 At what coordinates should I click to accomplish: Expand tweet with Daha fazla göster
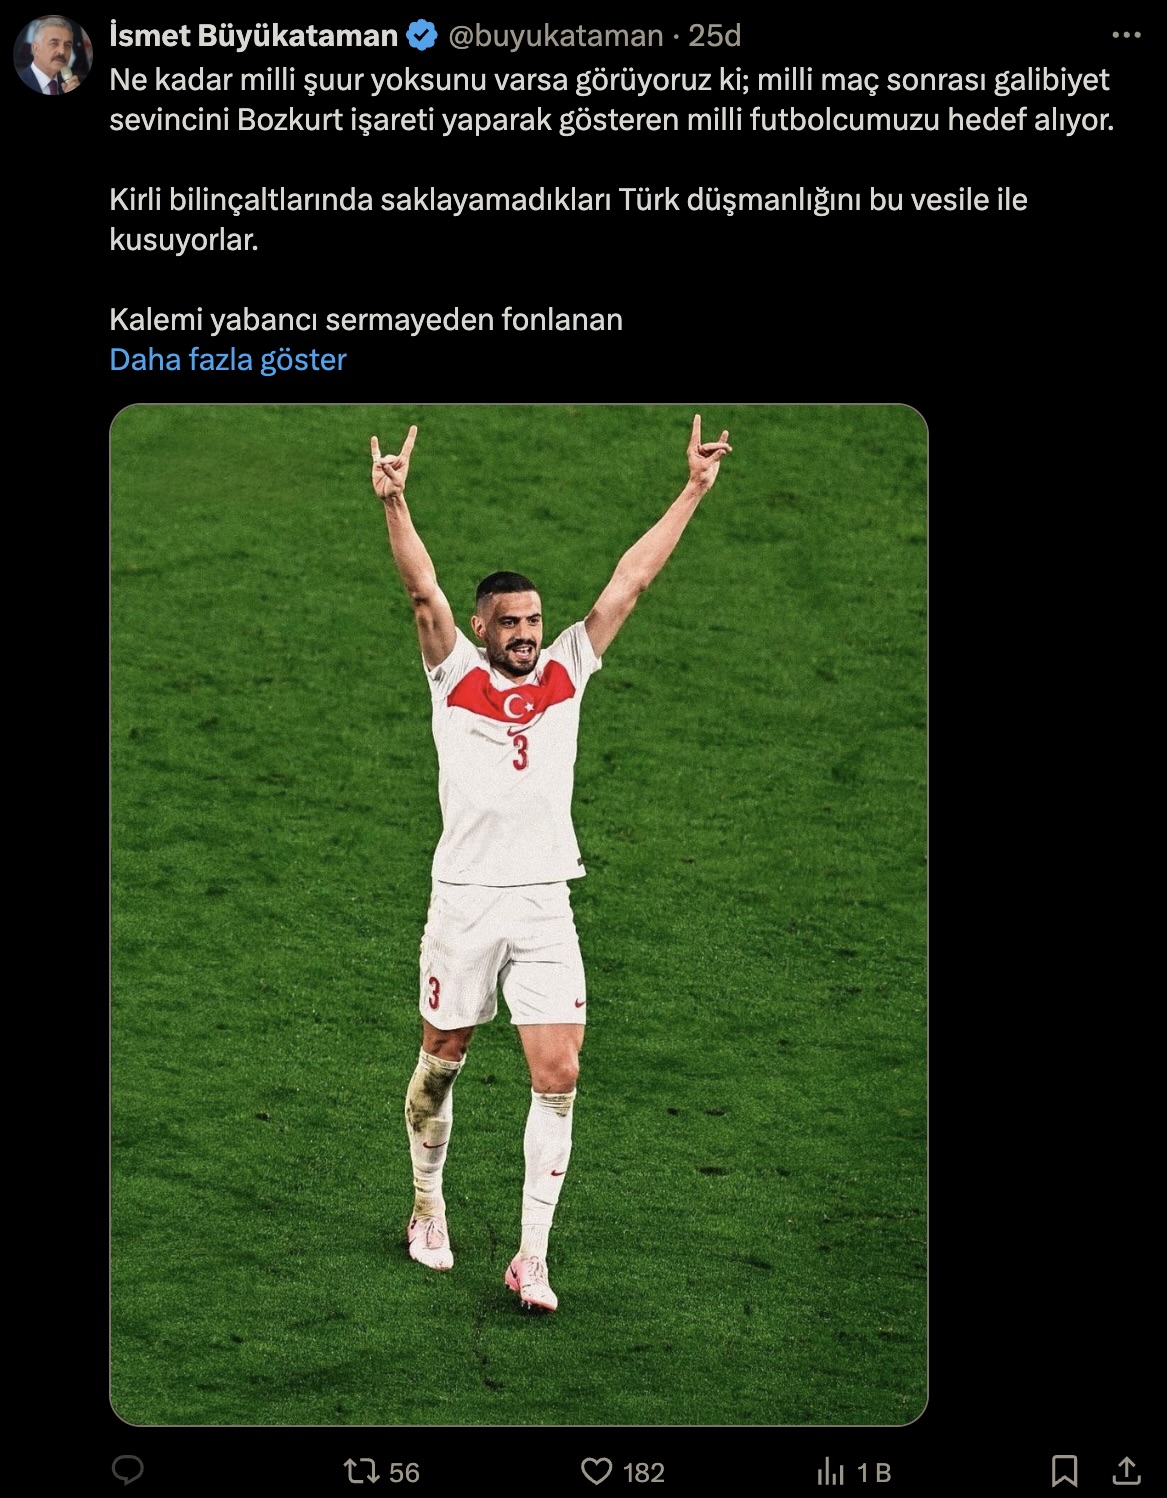point(228,360)
